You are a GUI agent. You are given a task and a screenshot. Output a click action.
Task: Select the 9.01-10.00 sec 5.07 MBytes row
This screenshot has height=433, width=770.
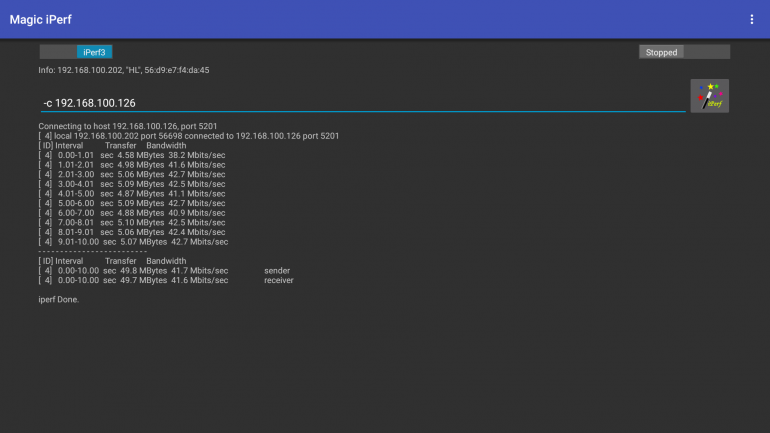click(133, 242)
